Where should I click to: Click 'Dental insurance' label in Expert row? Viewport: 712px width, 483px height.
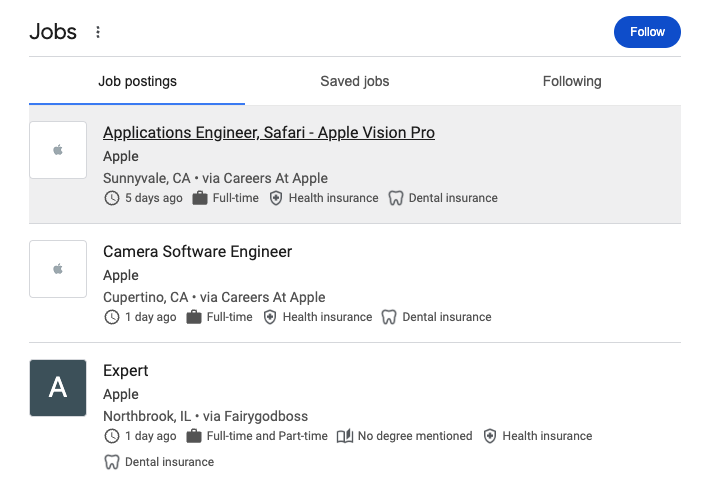pyautogui.click(x=169, y=462)
